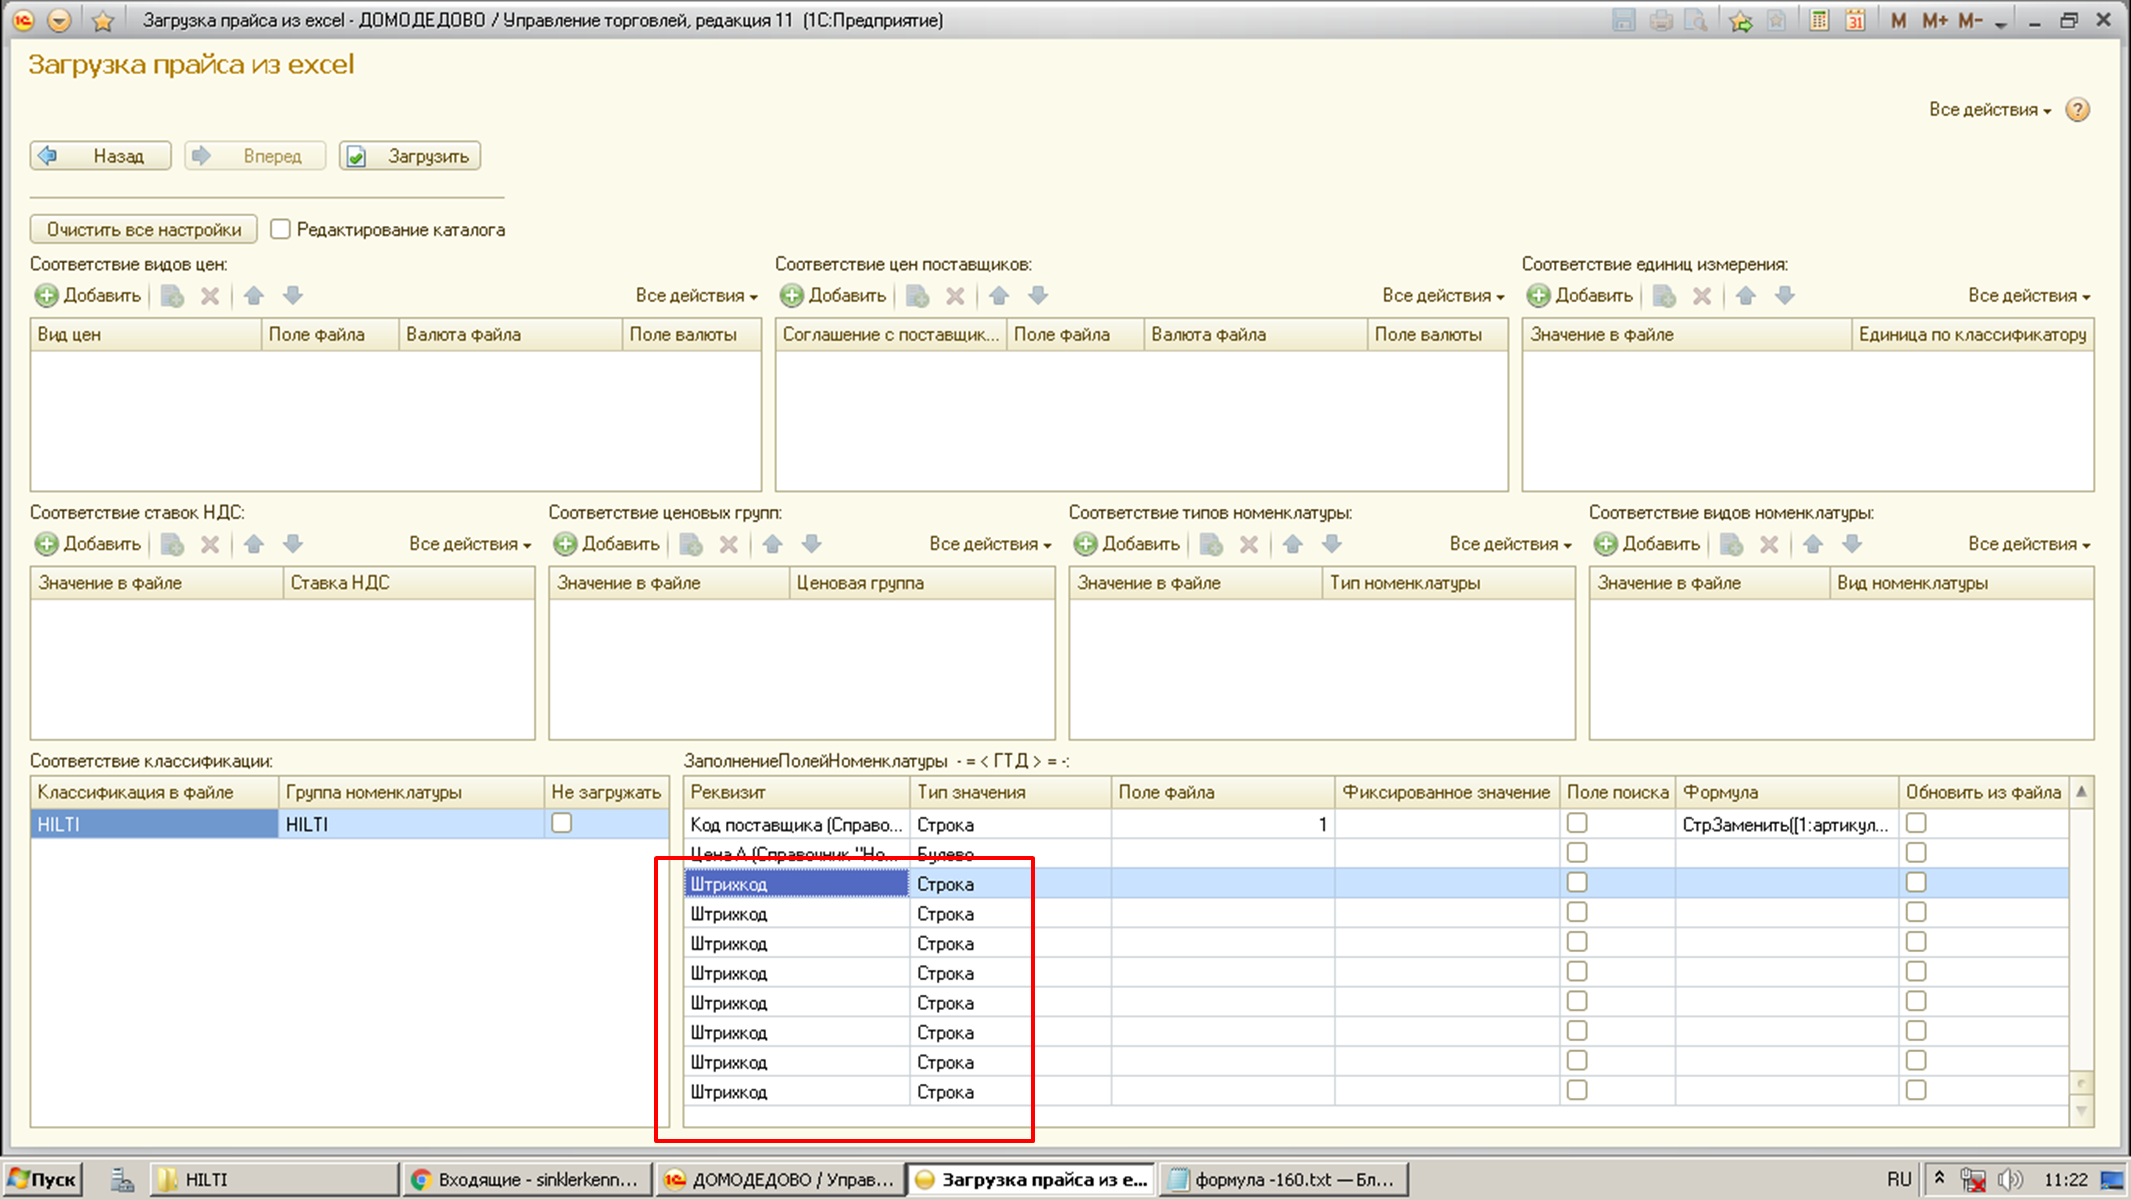The height and width of the screenshot is (1200, 2131).
Task: Delete icon in units of measure toolbar
Action: (1702, 296)
